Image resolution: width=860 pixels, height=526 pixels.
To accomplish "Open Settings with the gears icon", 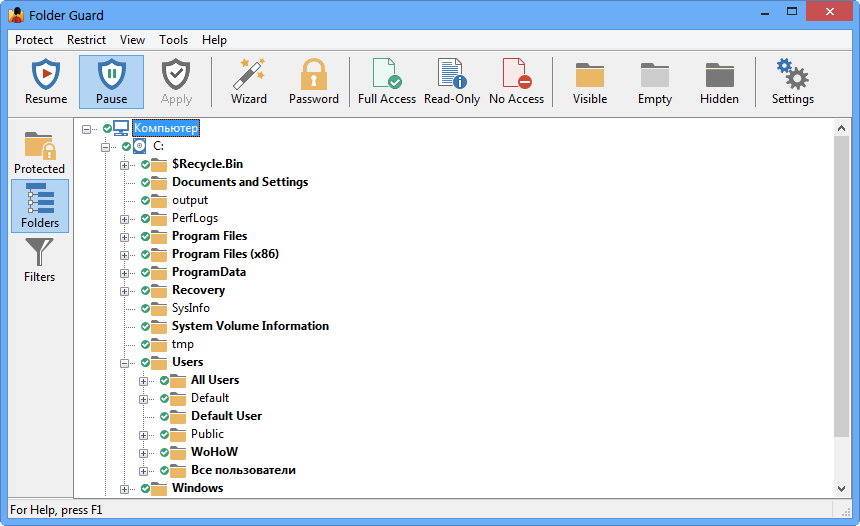I will 793,73.
